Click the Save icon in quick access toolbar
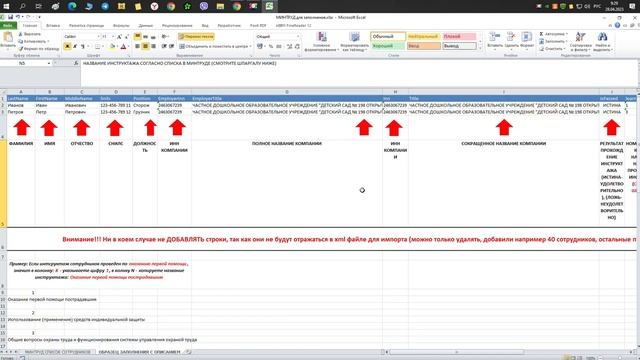Screen dimensions: 640x360 click(x=10, y=17)
